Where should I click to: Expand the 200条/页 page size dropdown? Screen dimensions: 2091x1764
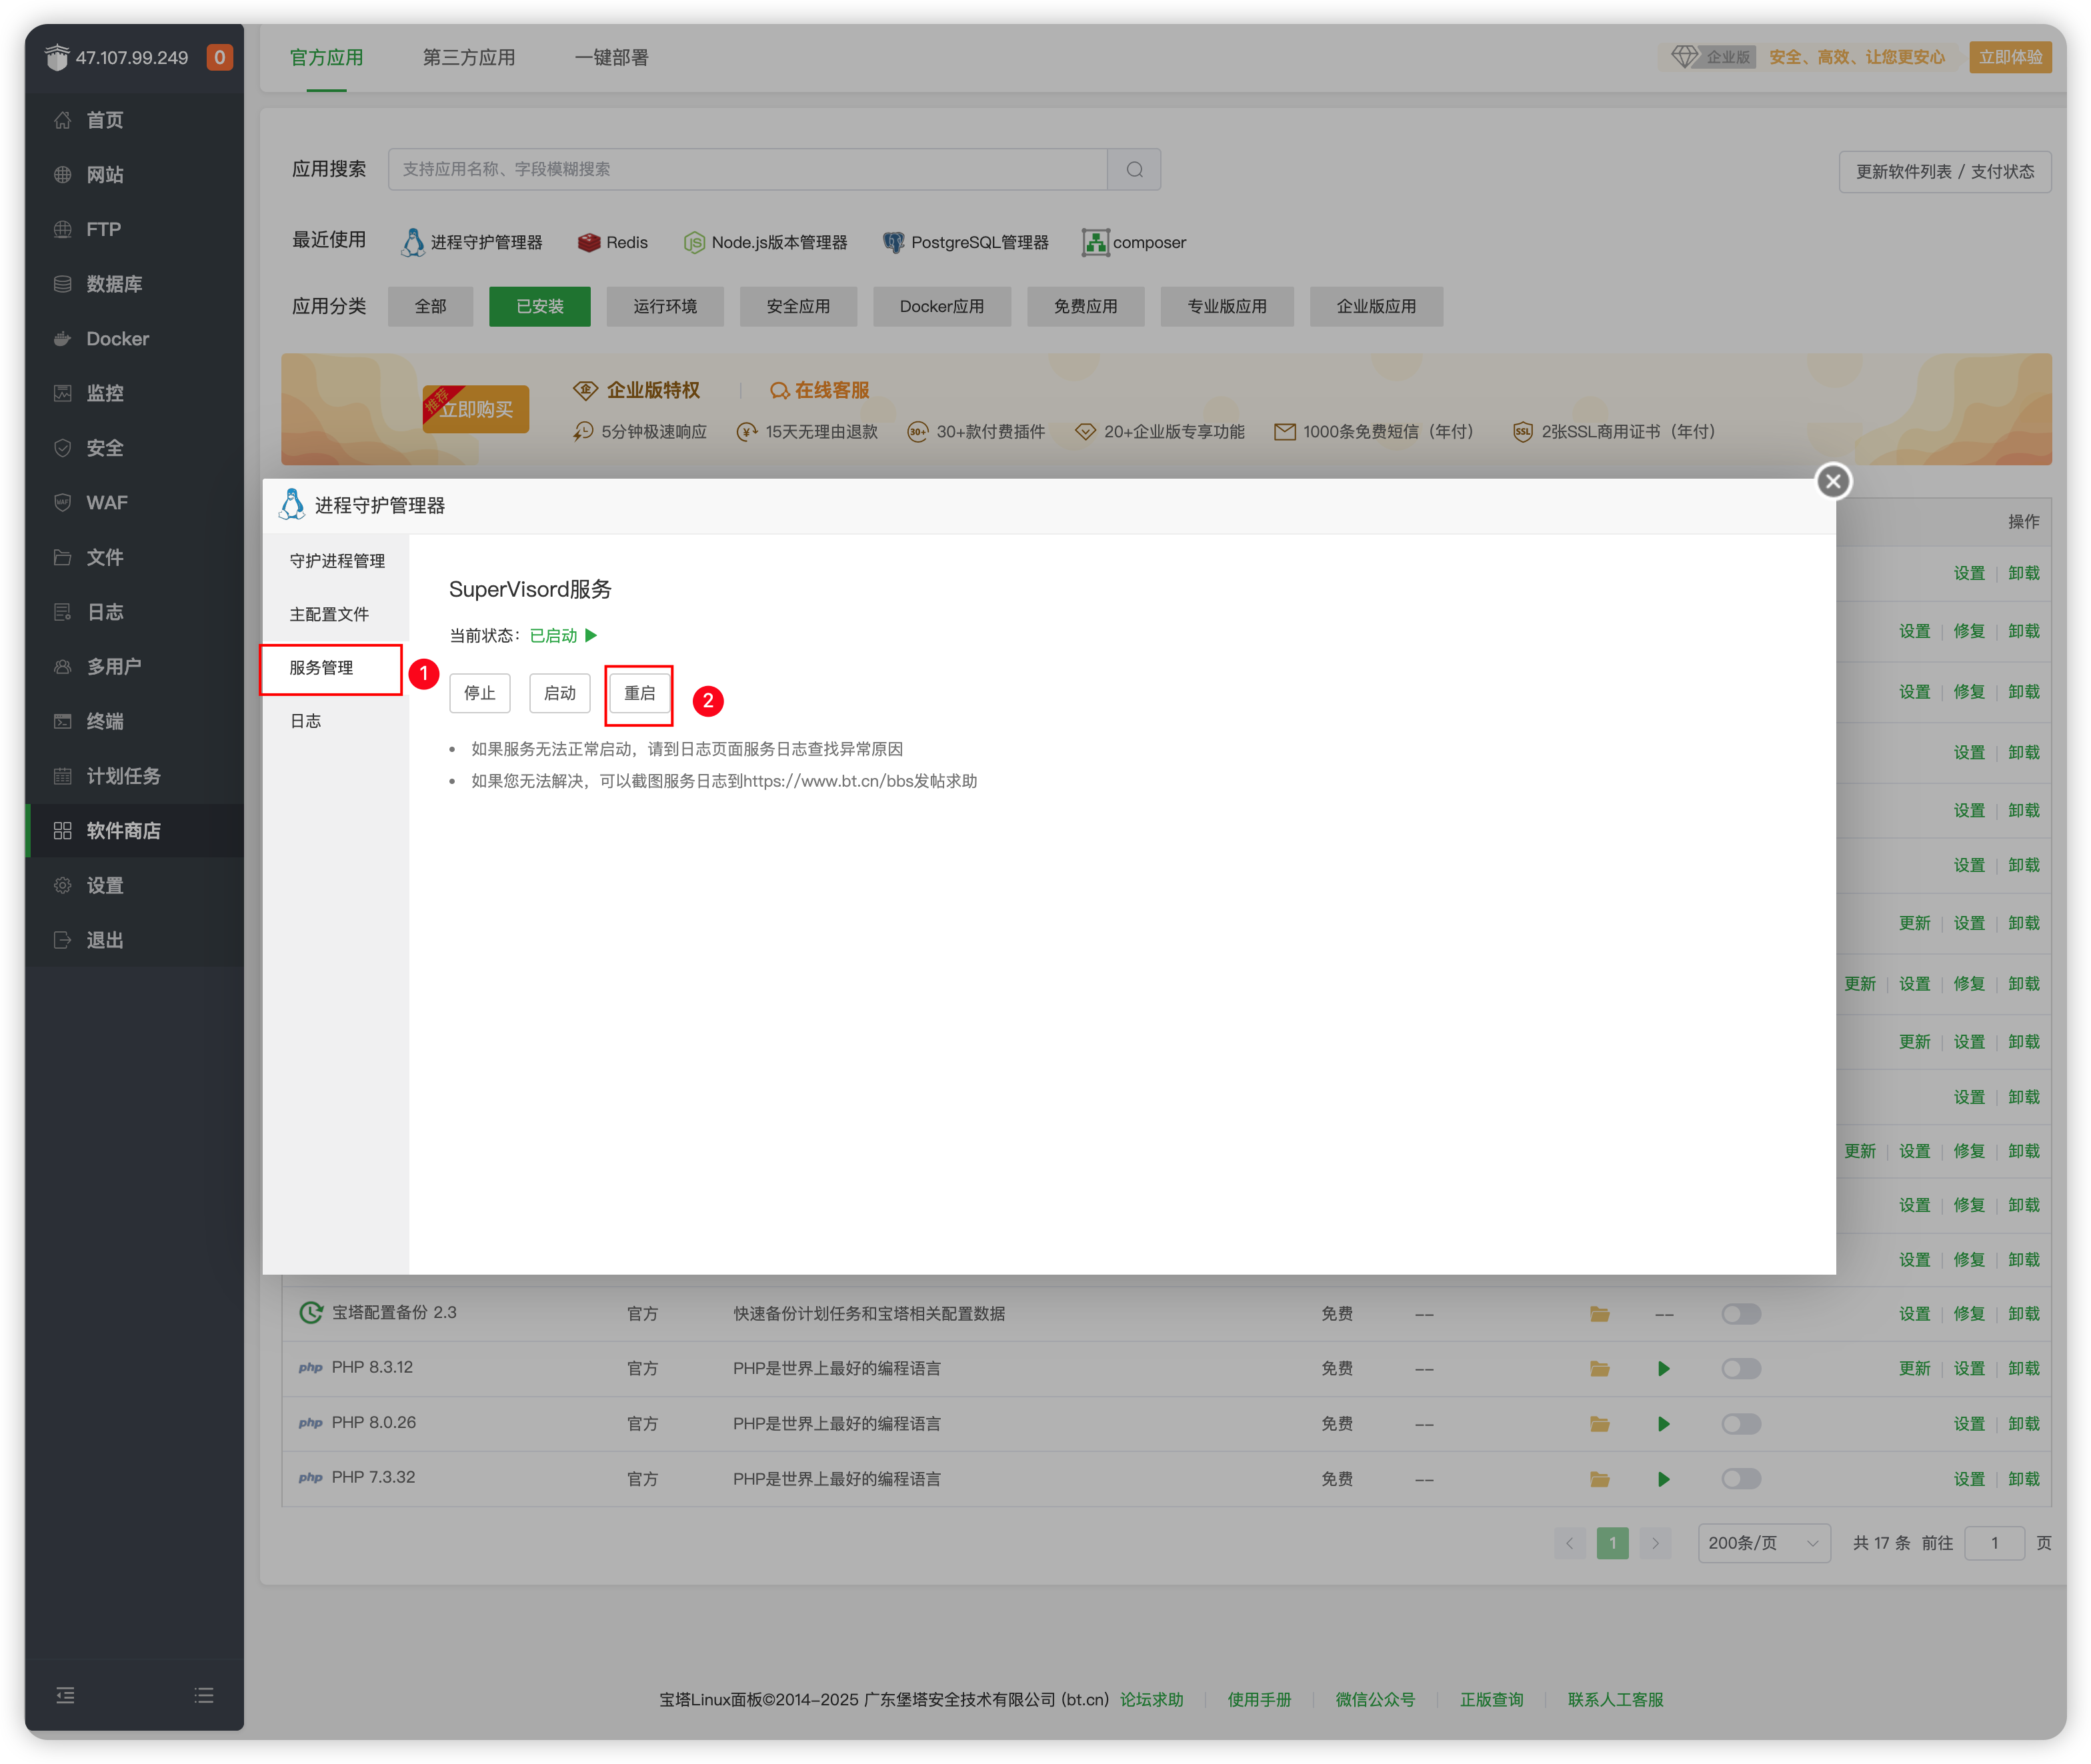tap(1763, 1543)
